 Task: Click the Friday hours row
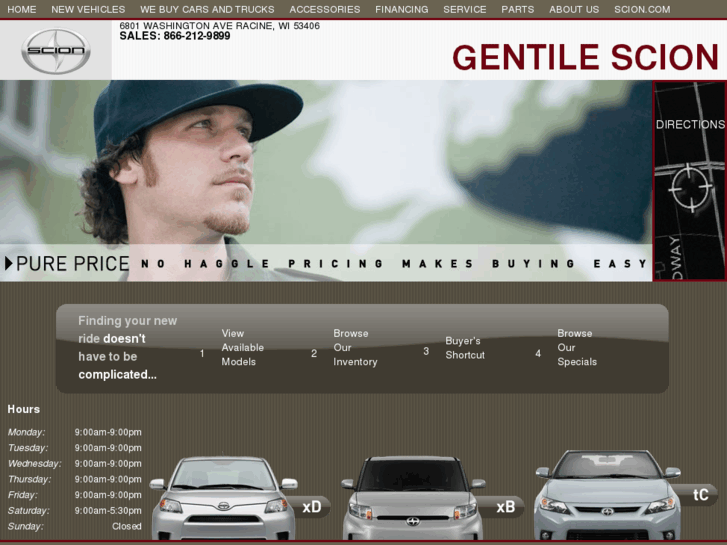click(75, 495)
